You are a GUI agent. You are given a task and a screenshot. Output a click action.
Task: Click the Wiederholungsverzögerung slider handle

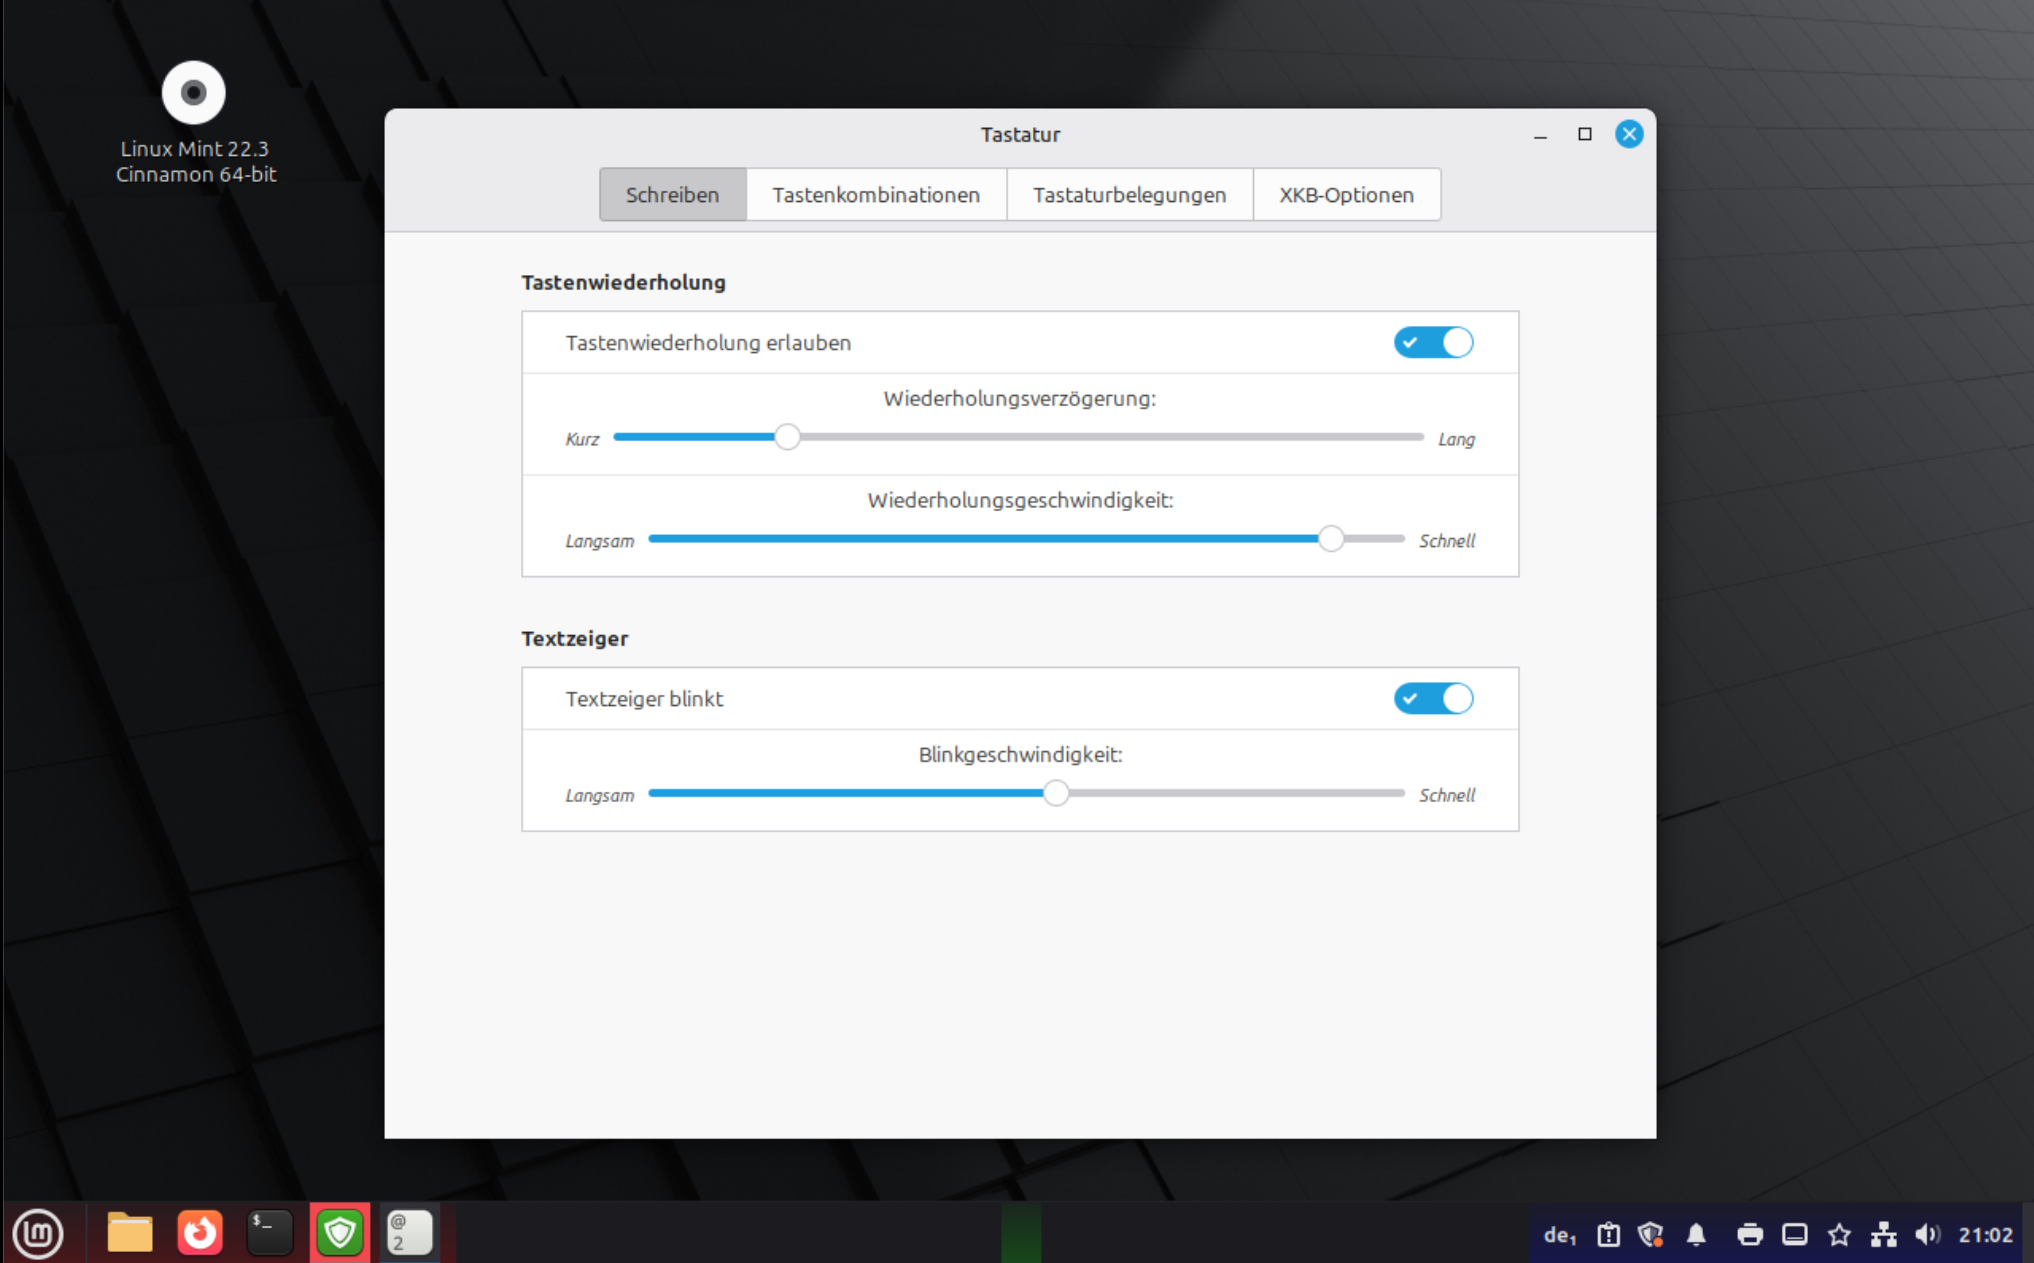point(787,437)
